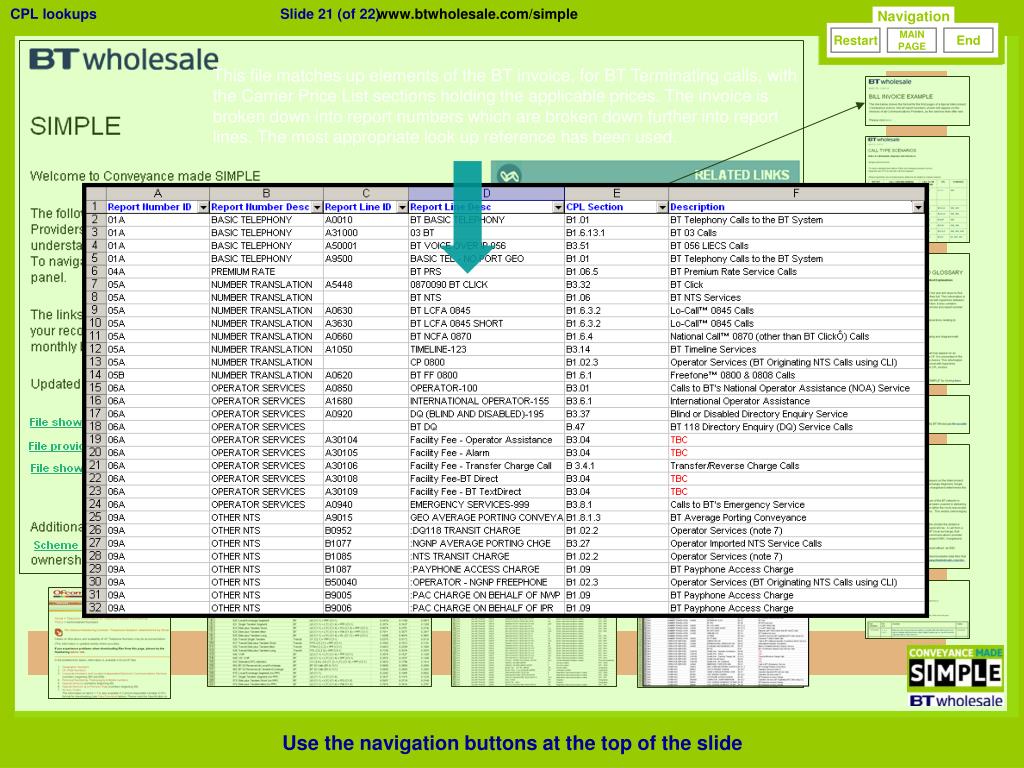Viewport: 1024px width, 768px height.
Task: Select column D header
Action: (x=487, y=193)
